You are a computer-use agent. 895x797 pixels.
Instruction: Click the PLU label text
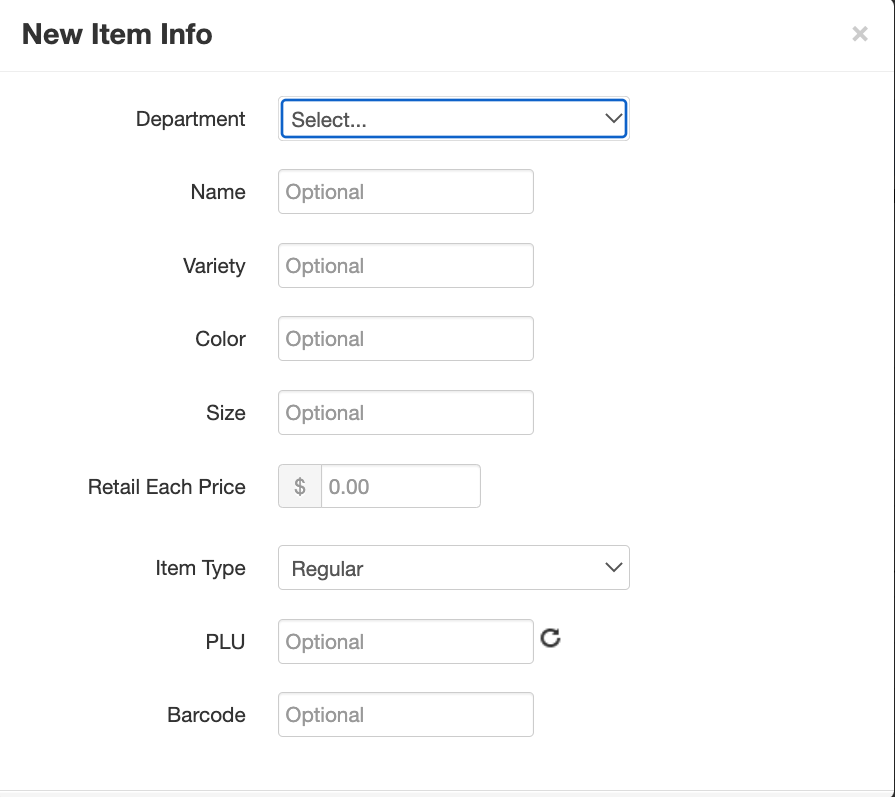click(225, 642)
